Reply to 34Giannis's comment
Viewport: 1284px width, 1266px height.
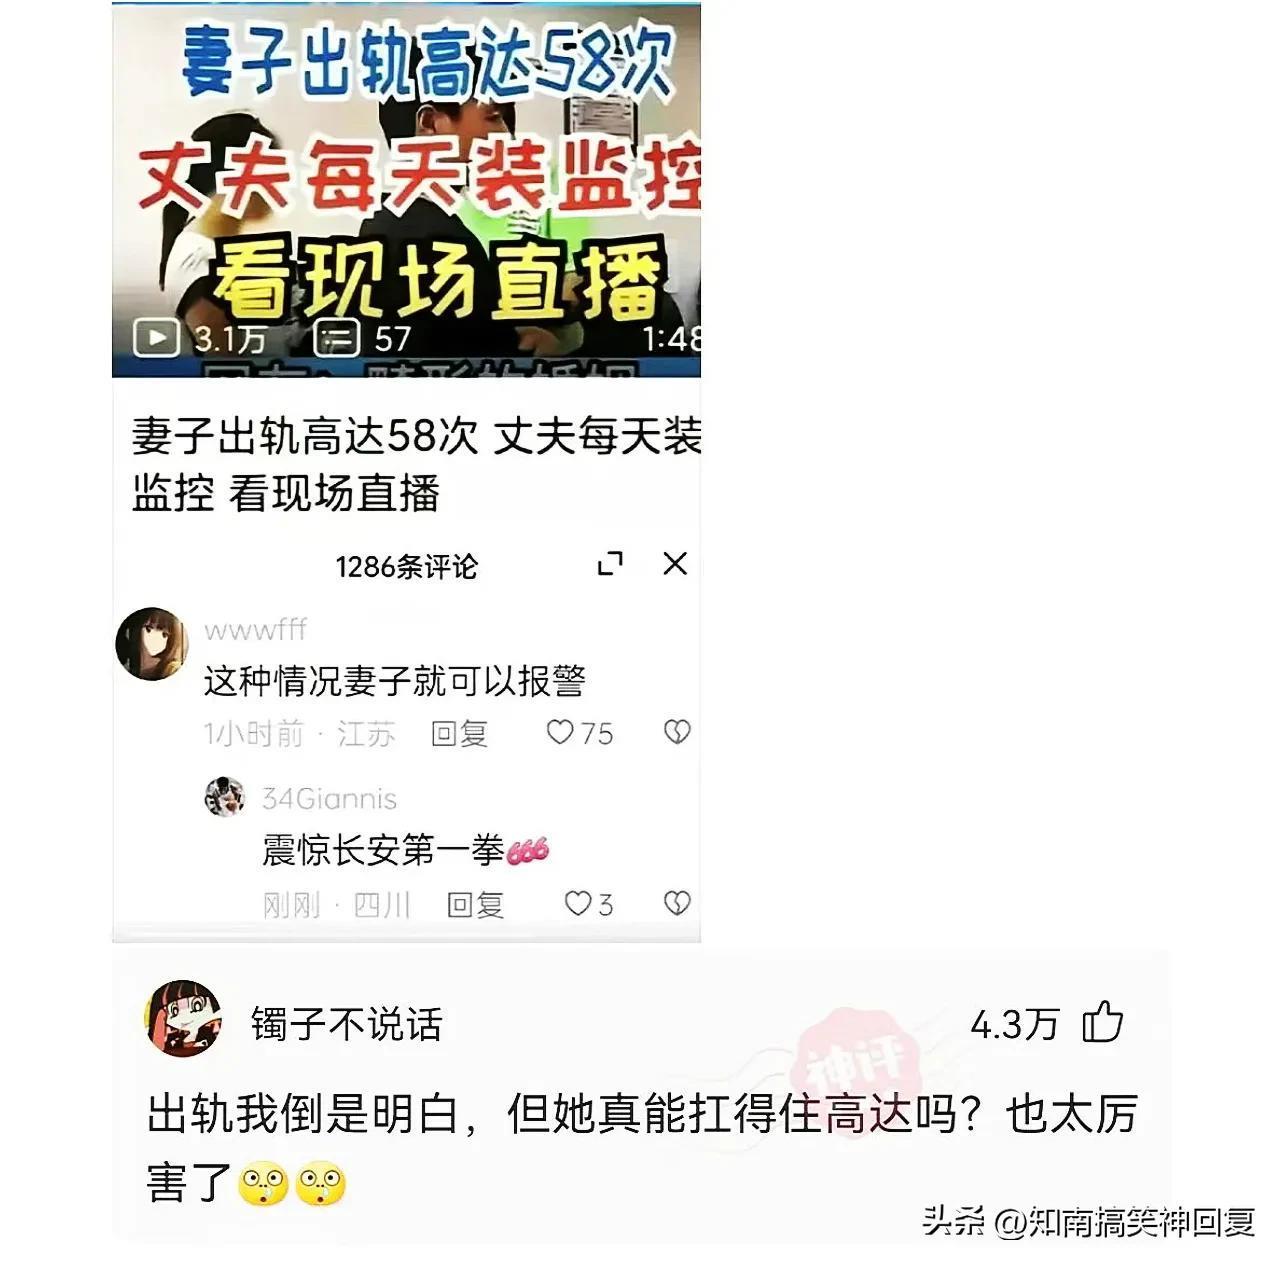coord(475,905)
